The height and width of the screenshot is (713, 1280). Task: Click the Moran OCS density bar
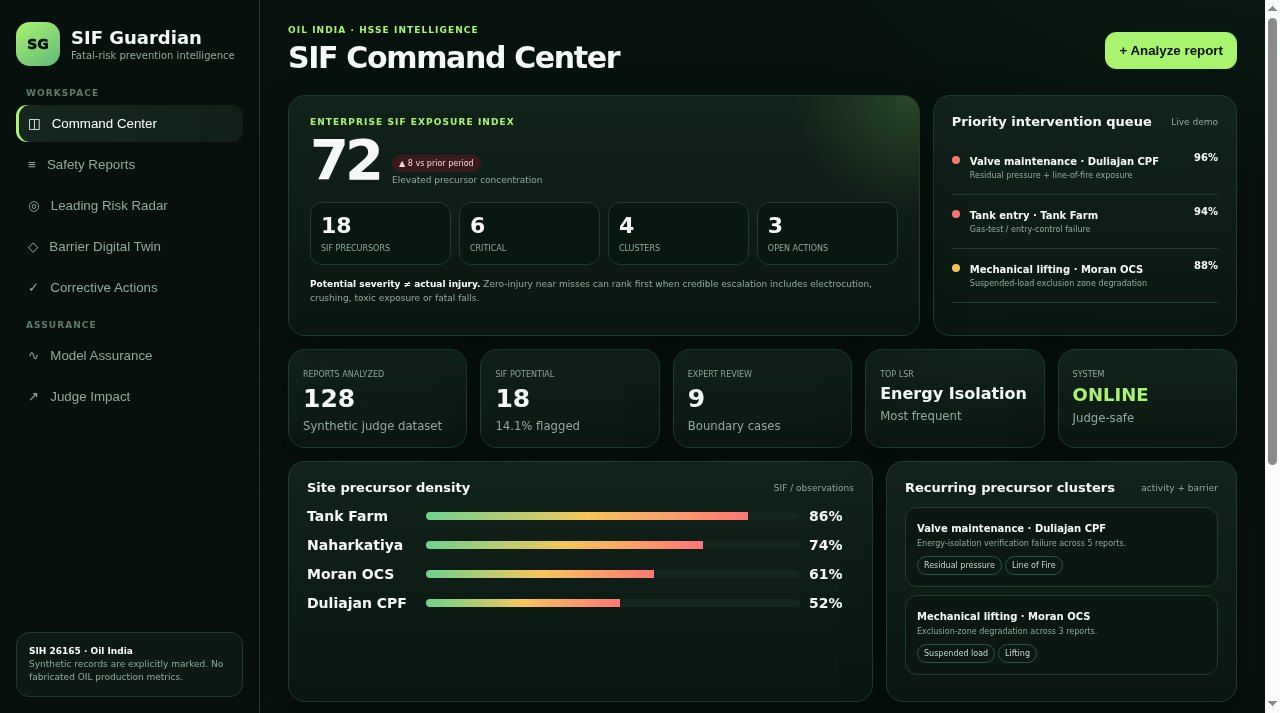pyautogui.click(x=612, y=574)
